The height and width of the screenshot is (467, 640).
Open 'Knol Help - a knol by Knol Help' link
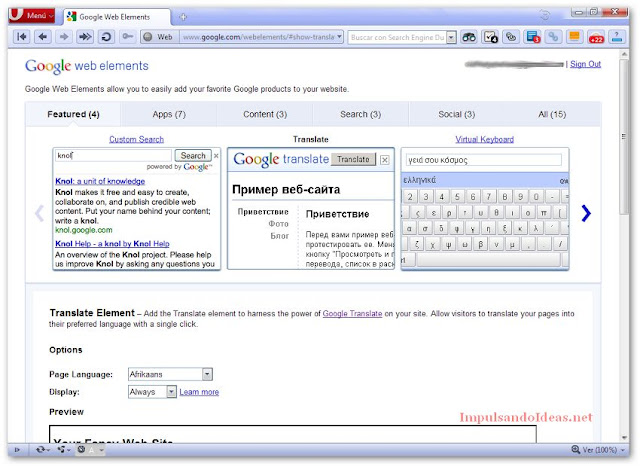pos(112,244)
